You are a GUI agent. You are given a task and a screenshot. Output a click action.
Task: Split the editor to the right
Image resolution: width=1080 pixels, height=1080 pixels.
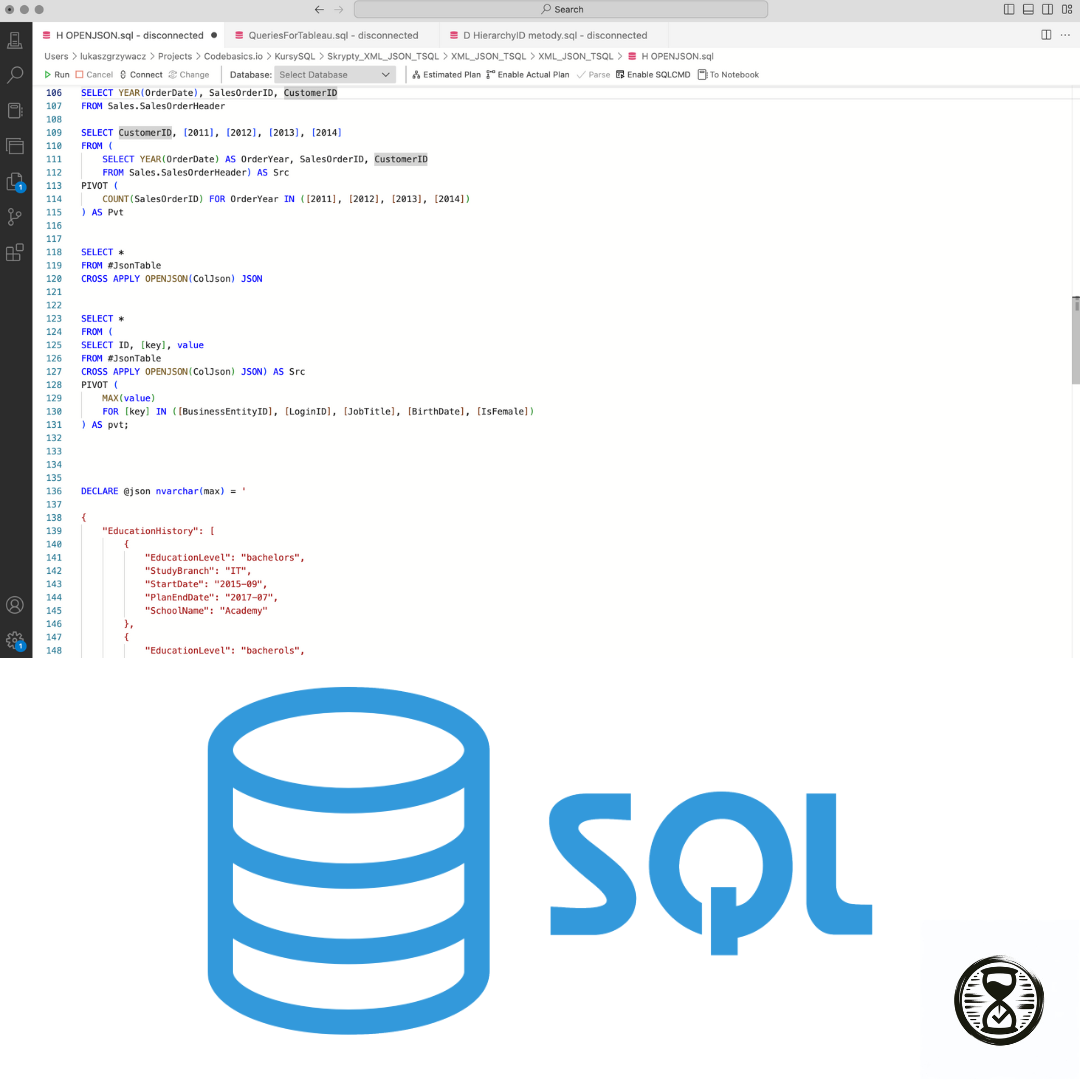(x=1046, y=35)
